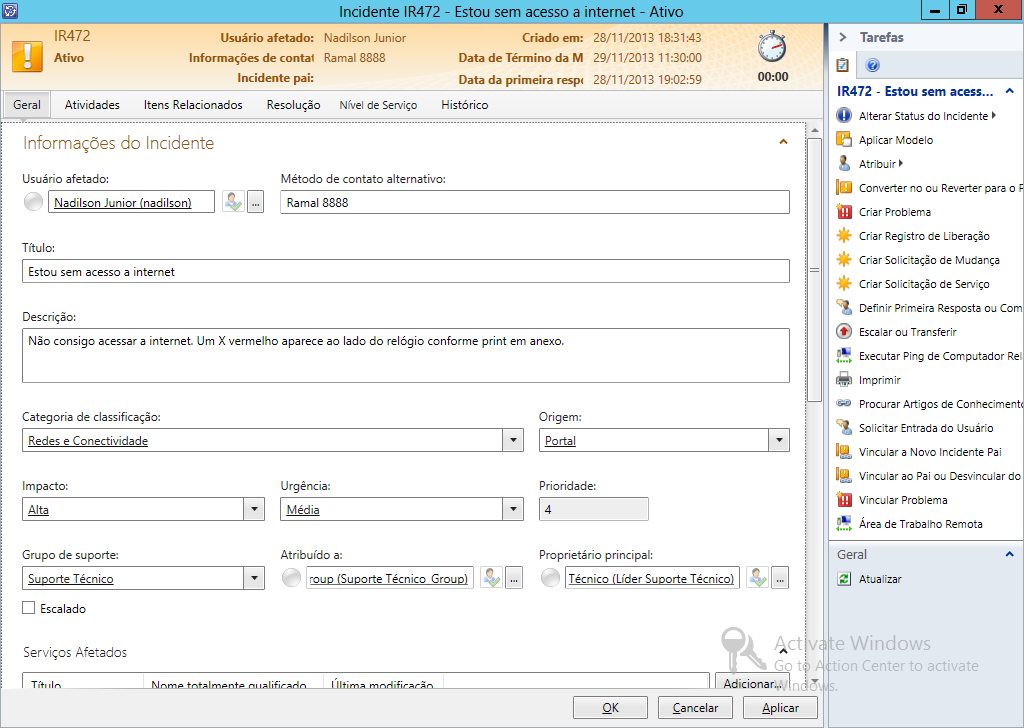The image size is (1024, 728).
Task: Open the Impacto dropdown
Action: pyautogui.click(x=254, y=509)
